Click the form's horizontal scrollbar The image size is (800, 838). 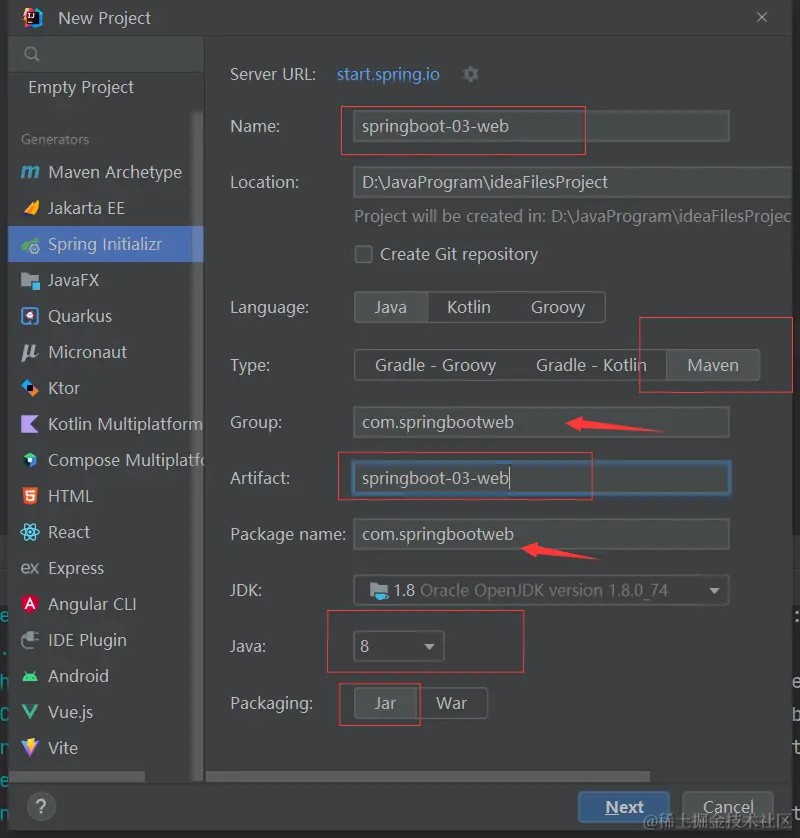pos(428,777)
